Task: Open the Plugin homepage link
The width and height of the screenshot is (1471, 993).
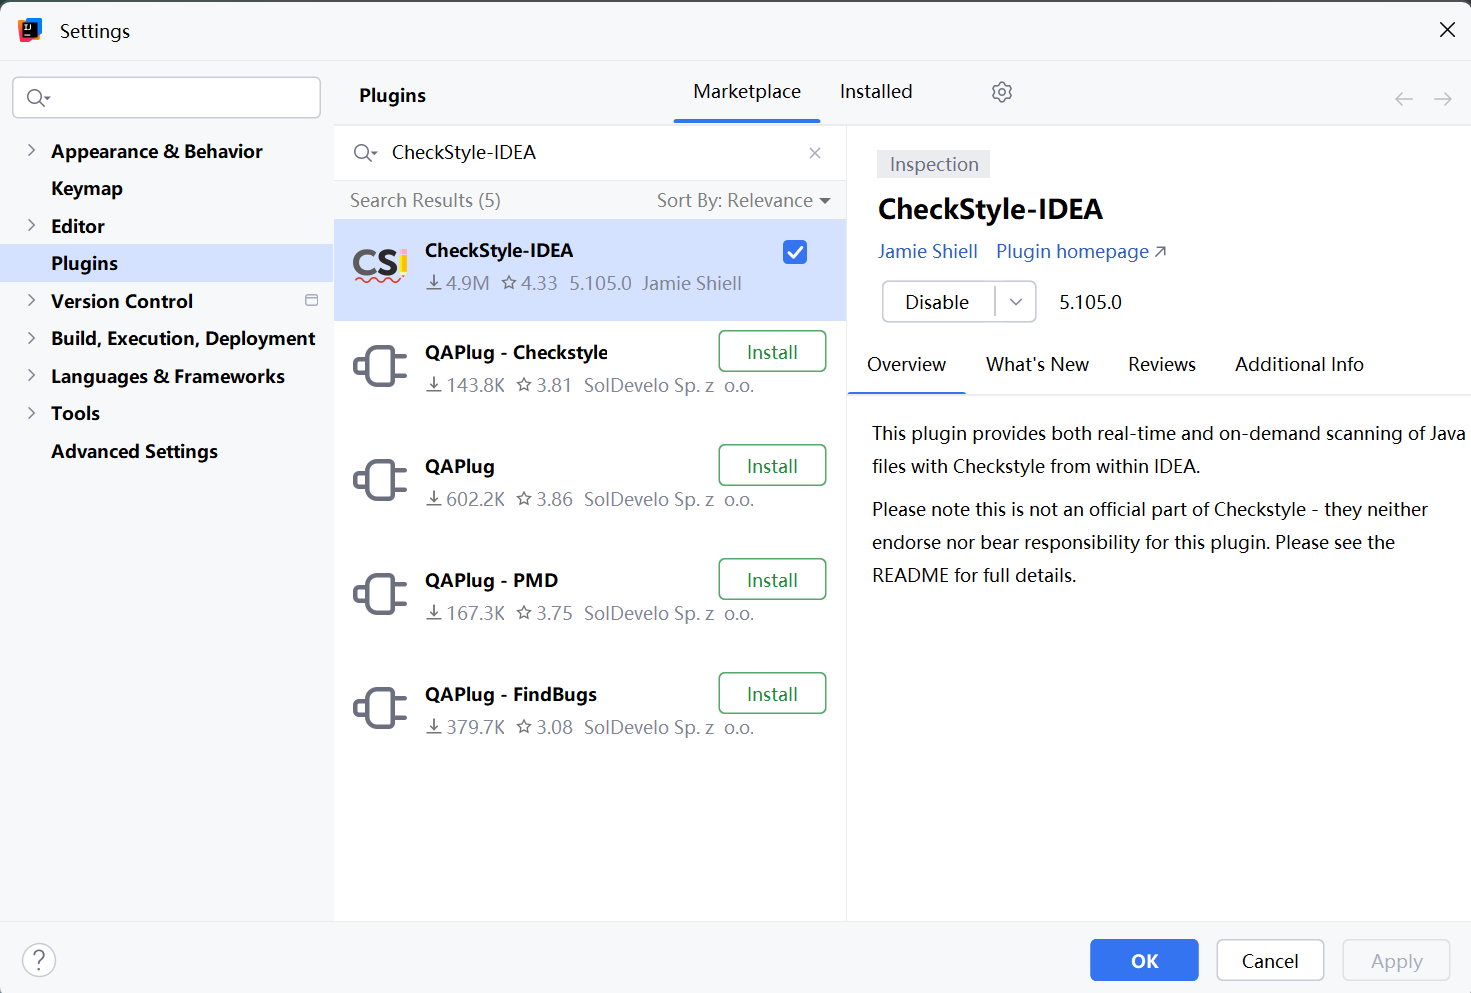Action: 1081,252
